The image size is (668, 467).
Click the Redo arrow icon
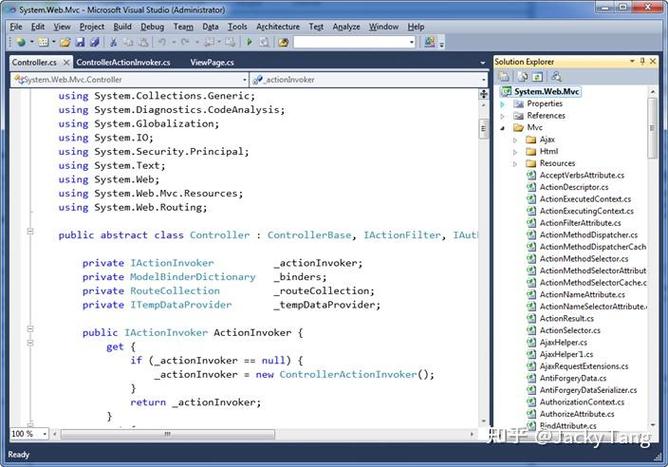pos(185,42)
